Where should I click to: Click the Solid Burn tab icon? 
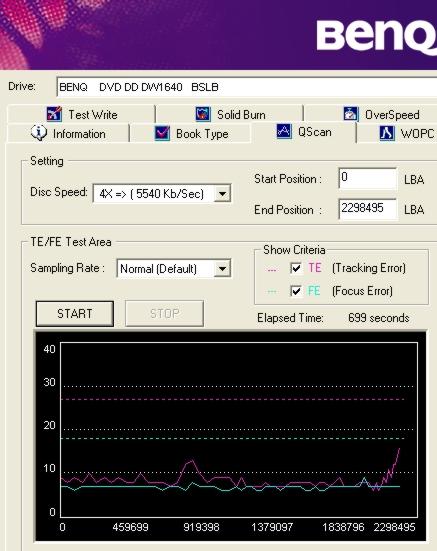(203, 114)
